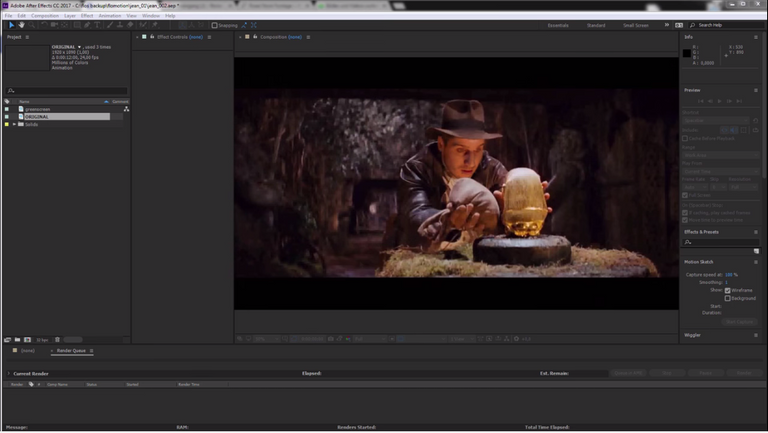Open ORIGINAL item dropdown arrow
The width and height of the screenshot is (768, 433).
click(x=79, y=47)
